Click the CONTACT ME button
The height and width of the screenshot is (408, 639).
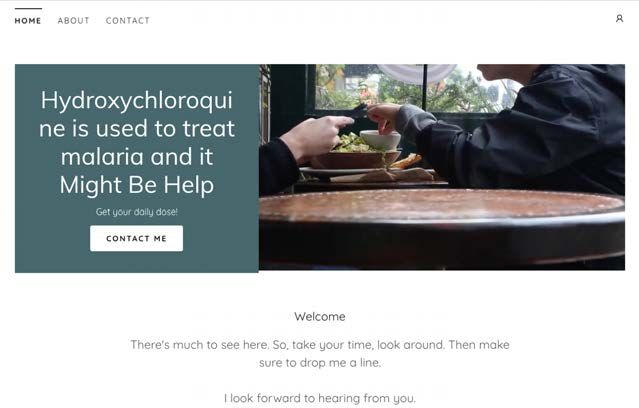point(137,238)
